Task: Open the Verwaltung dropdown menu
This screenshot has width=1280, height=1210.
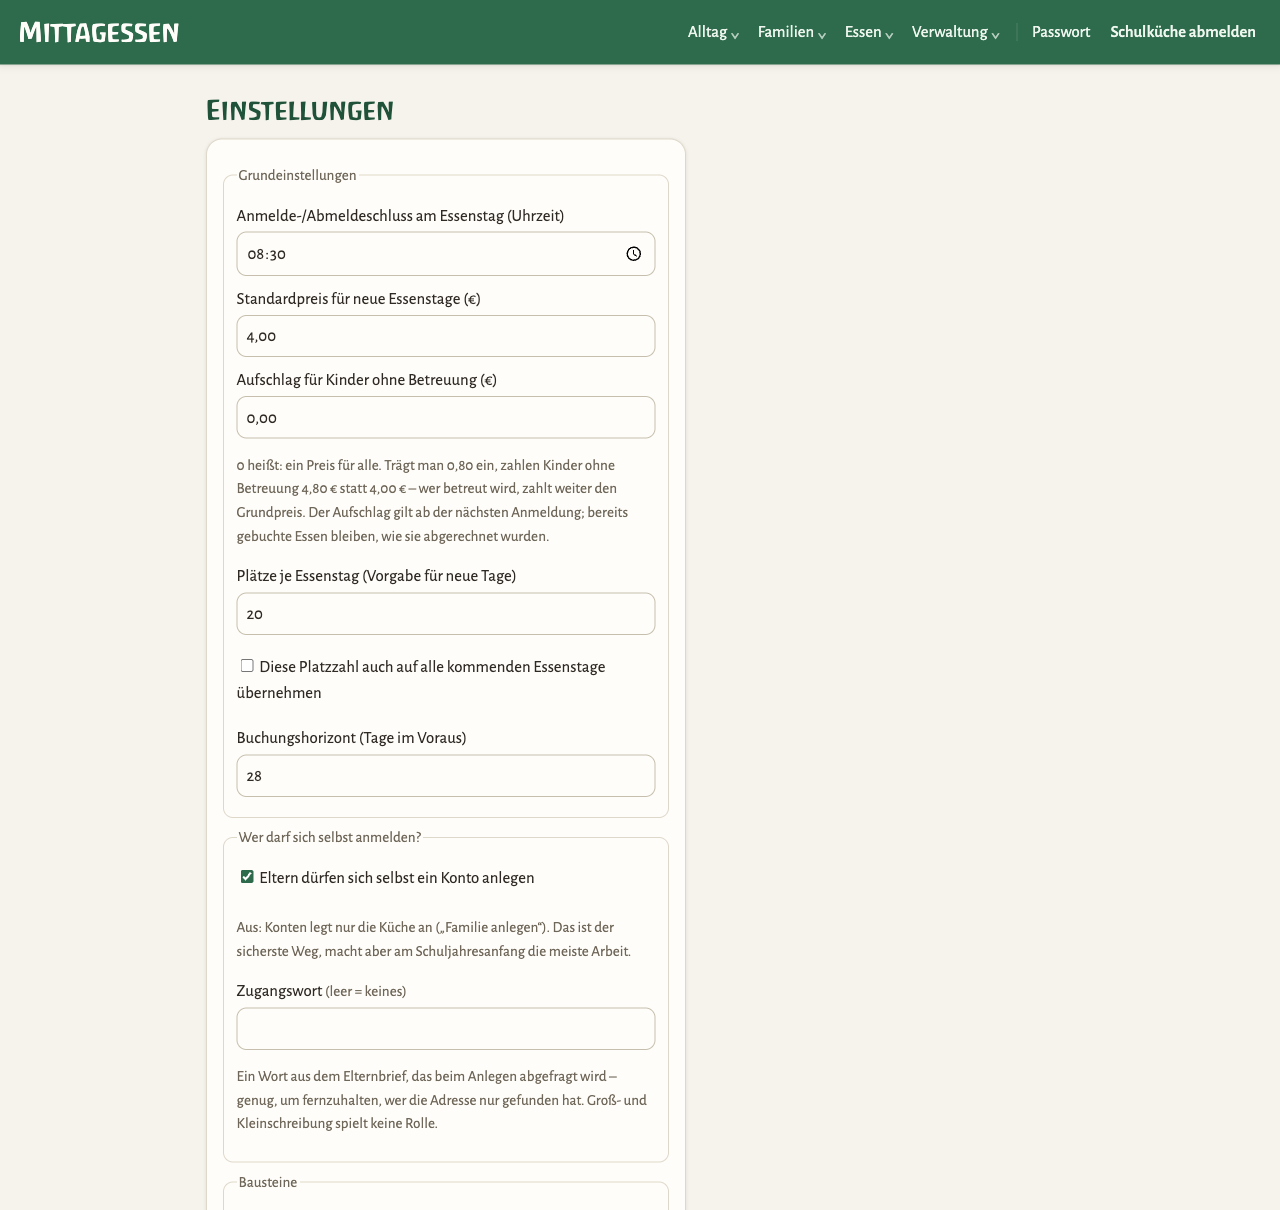Action: click(x=955, y=32)
